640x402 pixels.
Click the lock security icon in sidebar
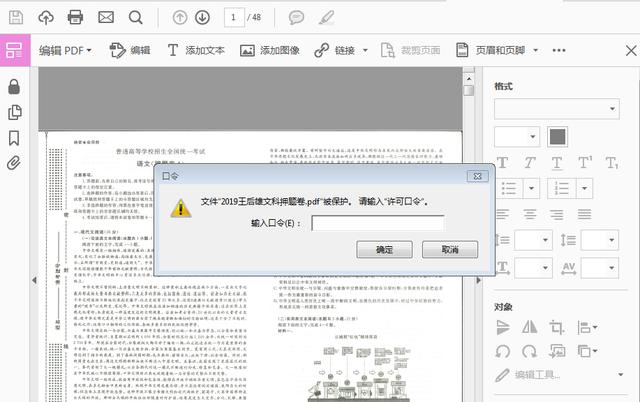(14, 87)
